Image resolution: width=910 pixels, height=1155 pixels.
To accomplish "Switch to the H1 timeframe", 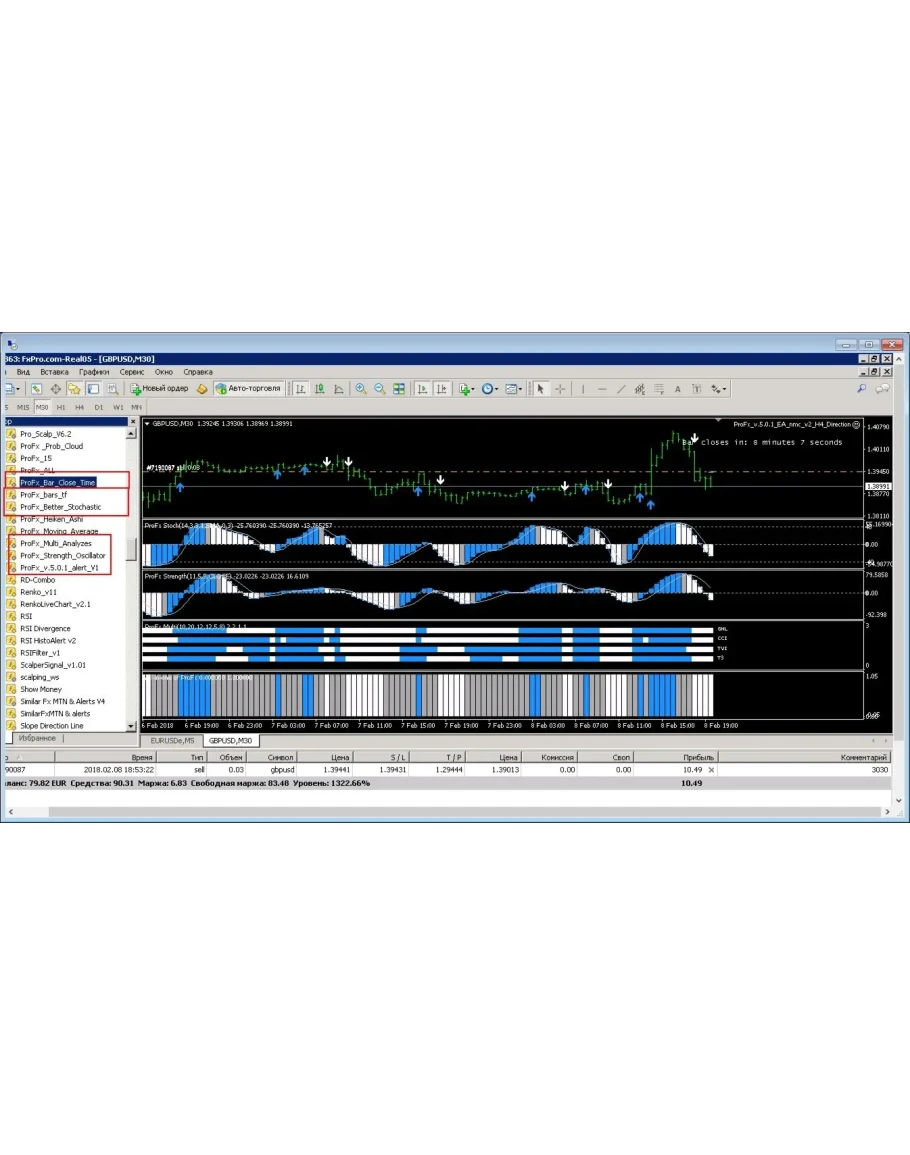I will tap(61, 407).
